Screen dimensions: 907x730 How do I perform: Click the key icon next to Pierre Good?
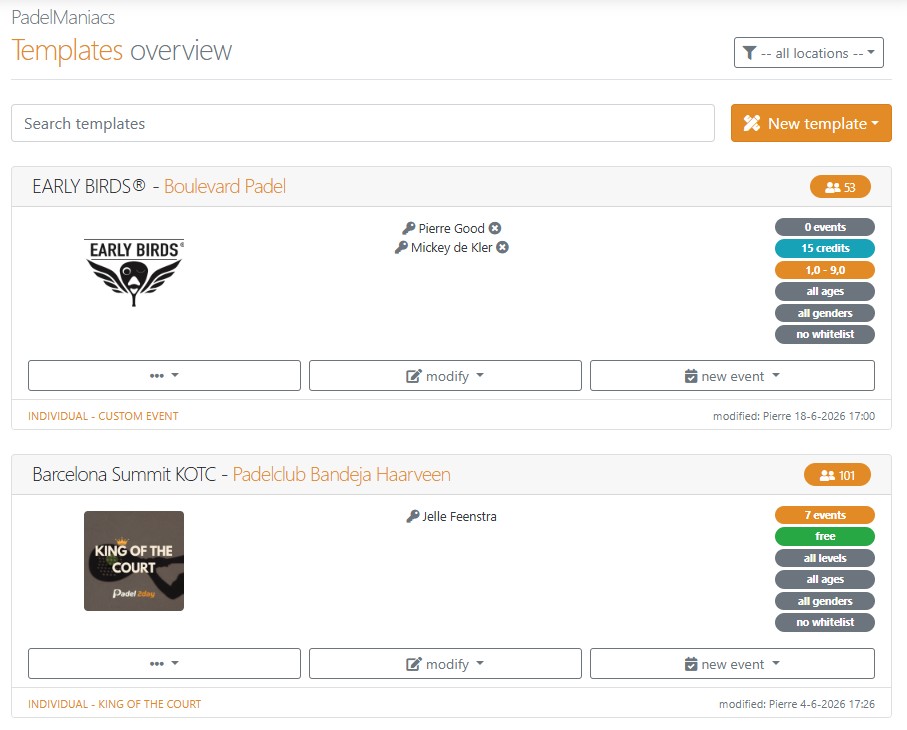[409, 228]
